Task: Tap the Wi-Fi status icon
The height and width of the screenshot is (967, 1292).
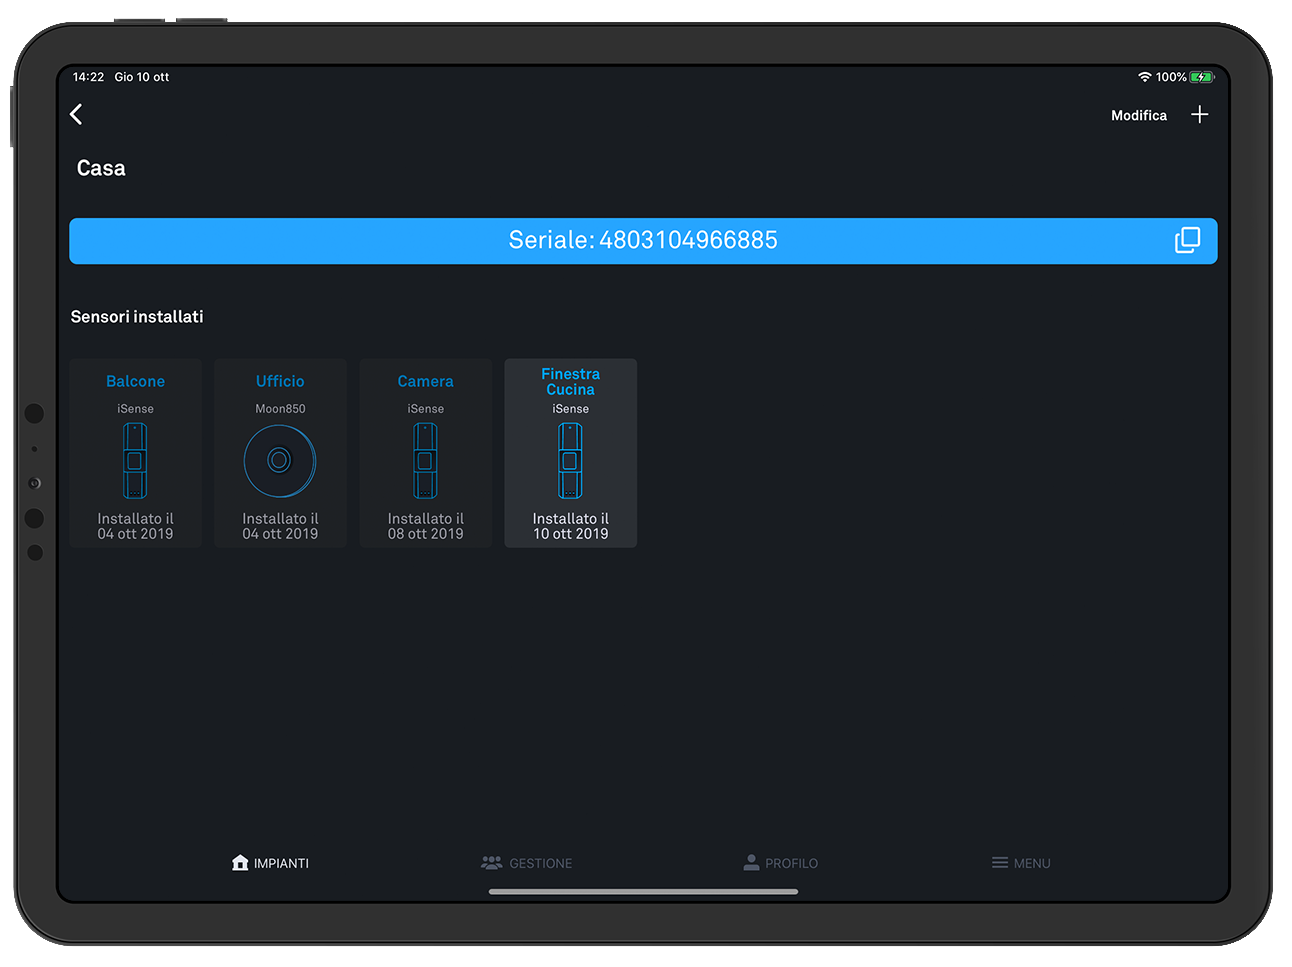Action: (1144, 77)
